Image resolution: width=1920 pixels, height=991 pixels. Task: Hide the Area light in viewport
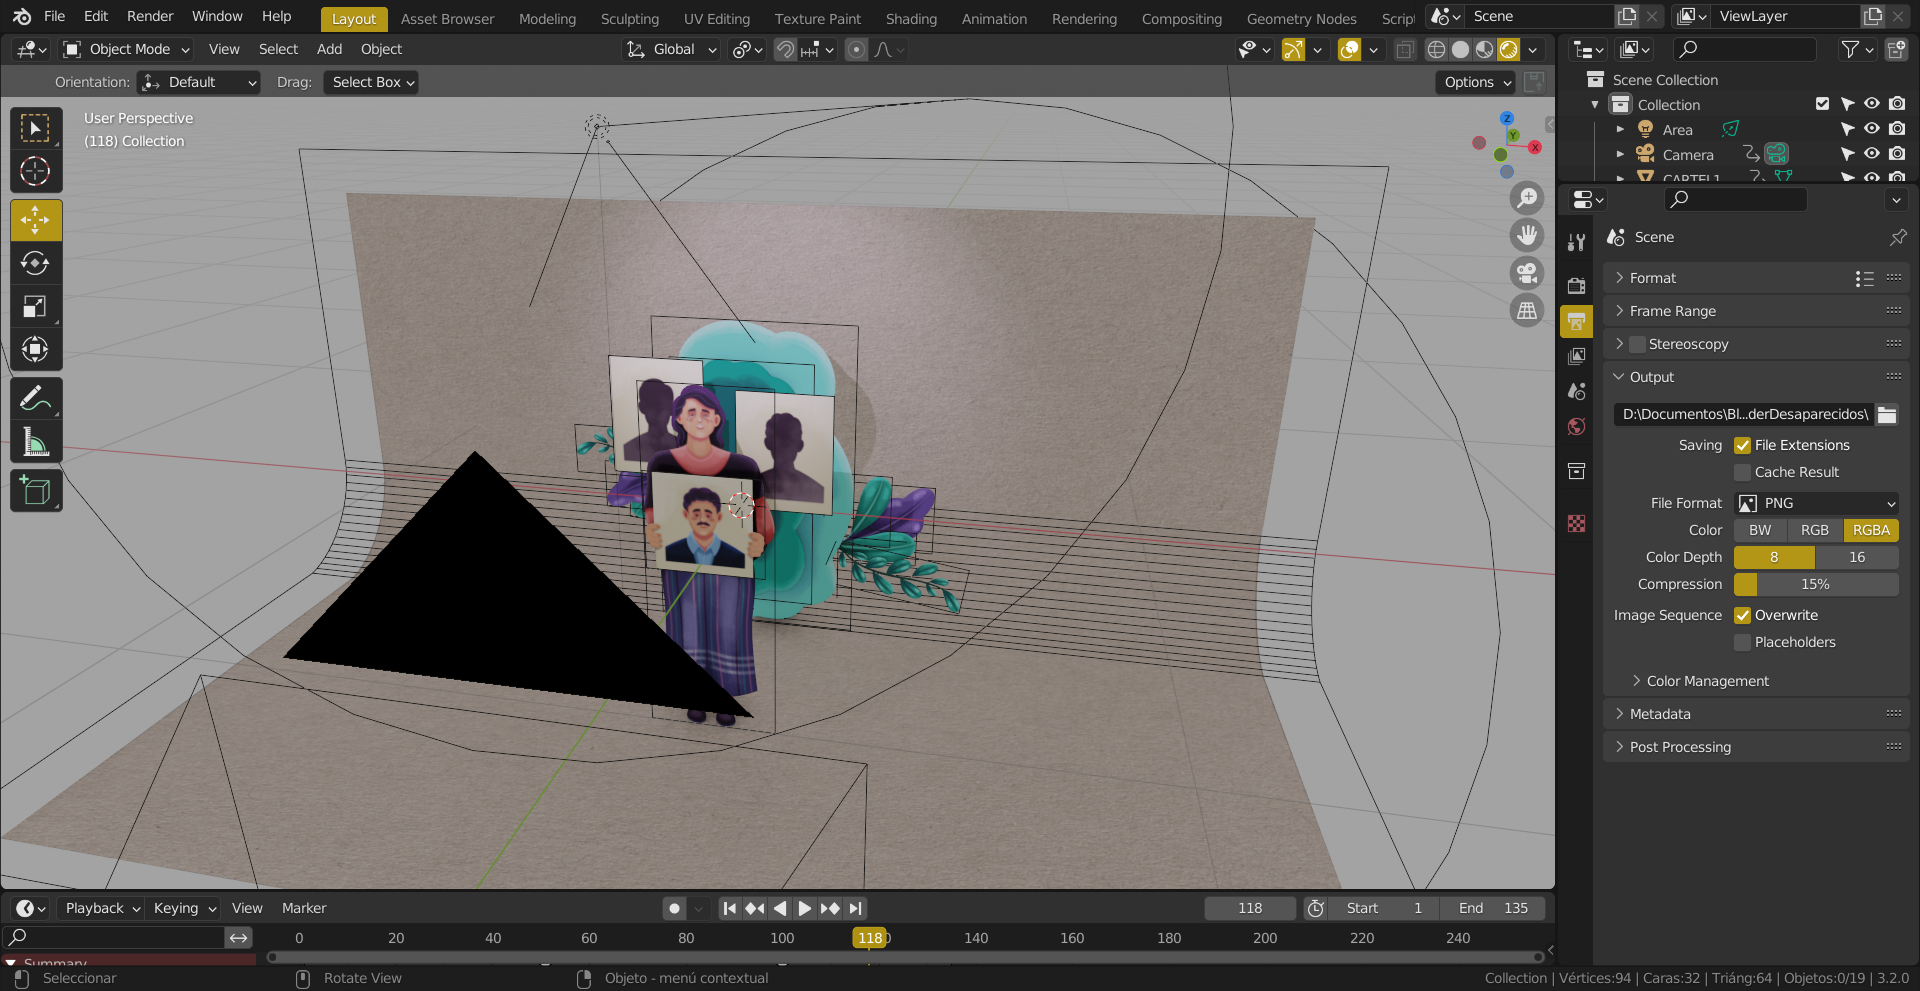[1872, 129]
